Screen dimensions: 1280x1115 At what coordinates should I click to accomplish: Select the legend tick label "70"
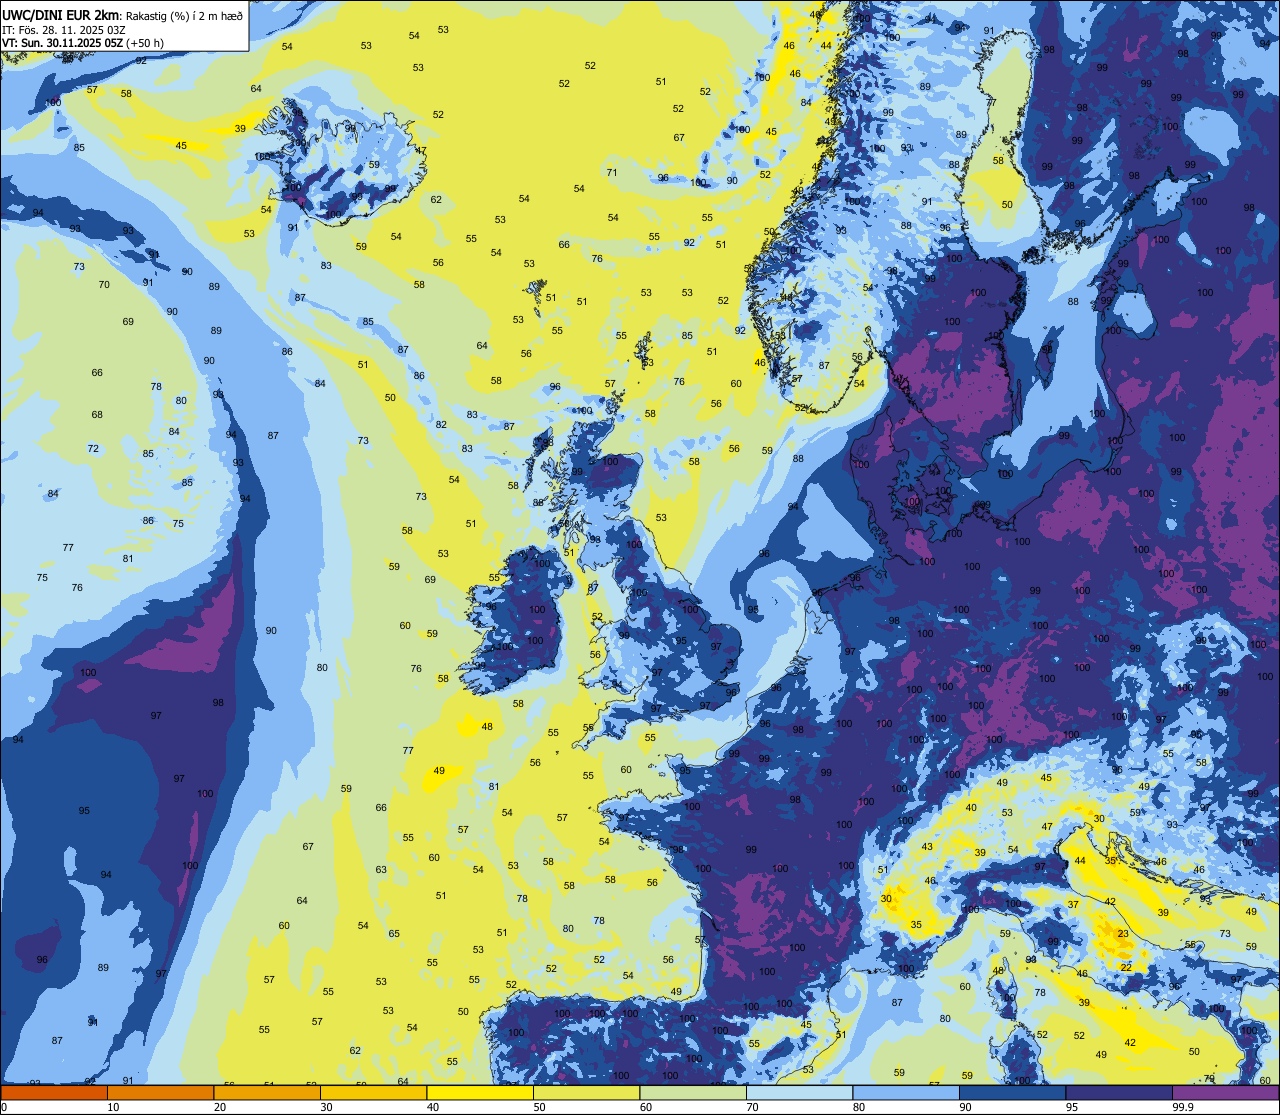(x=752, y=1107)
